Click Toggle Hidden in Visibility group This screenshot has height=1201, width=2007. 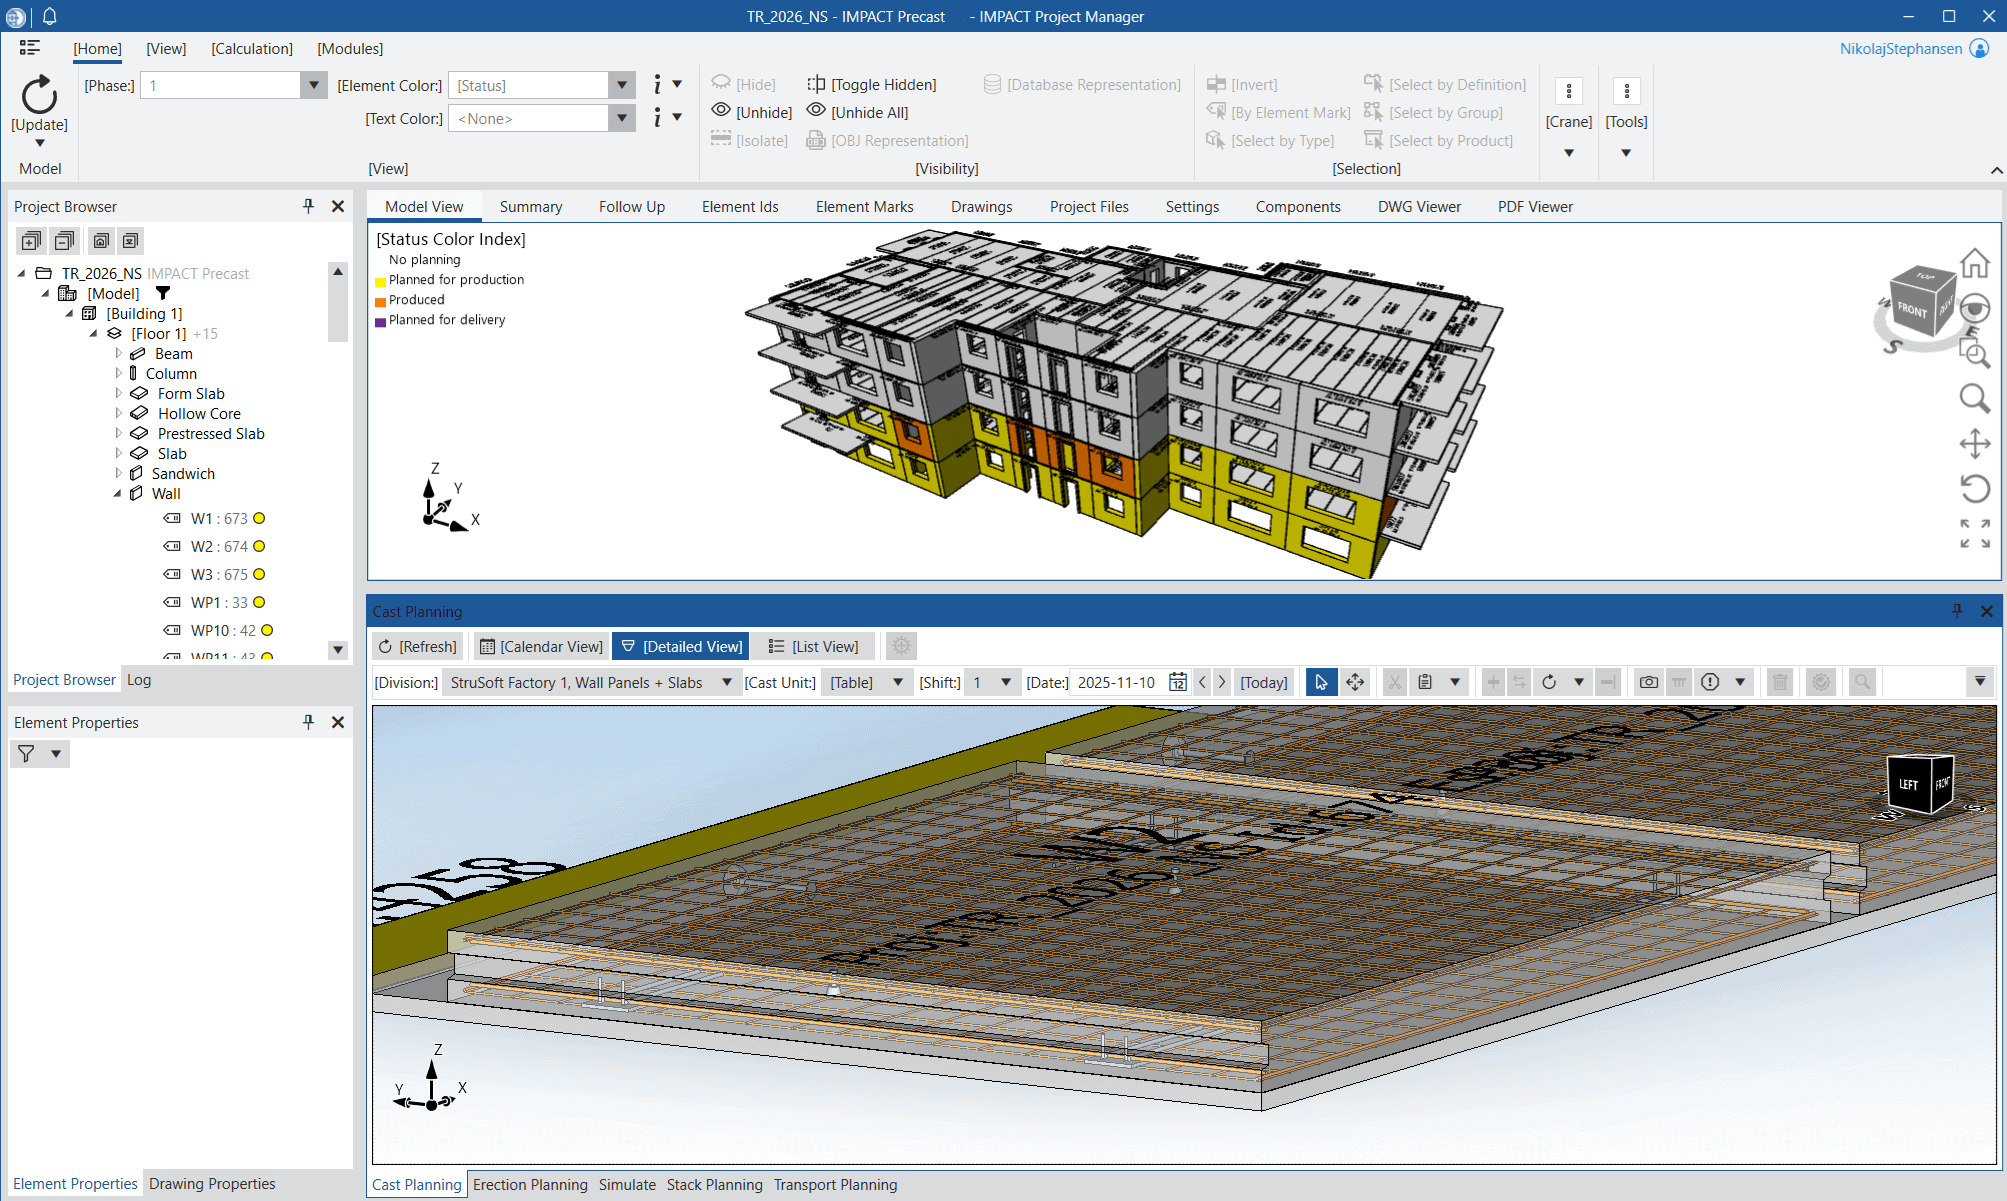[872, 85]
